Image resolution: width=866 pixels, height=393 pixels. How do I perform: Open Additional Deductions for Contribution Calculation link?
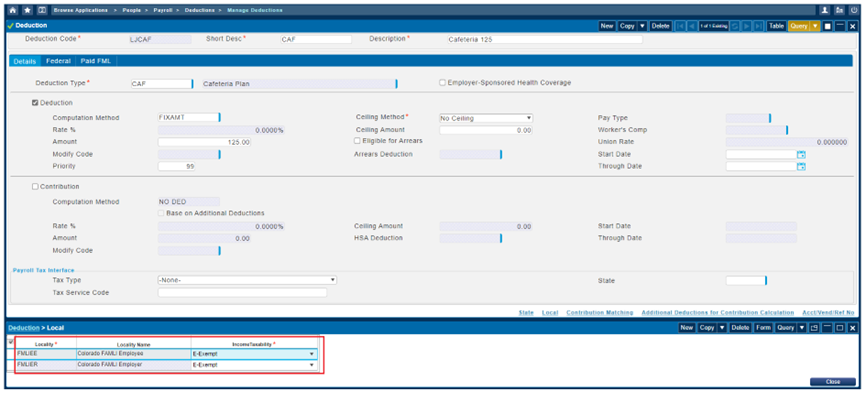pyautogui.click(x=717, y=313)
